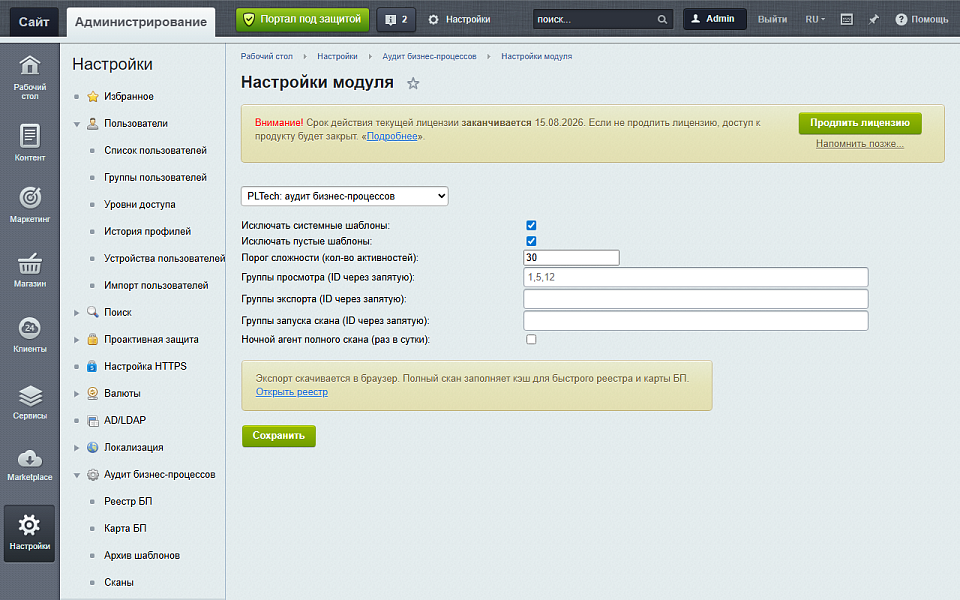Open Реестр БП menu item
The image size is (960, 600).
pos(128,501)
